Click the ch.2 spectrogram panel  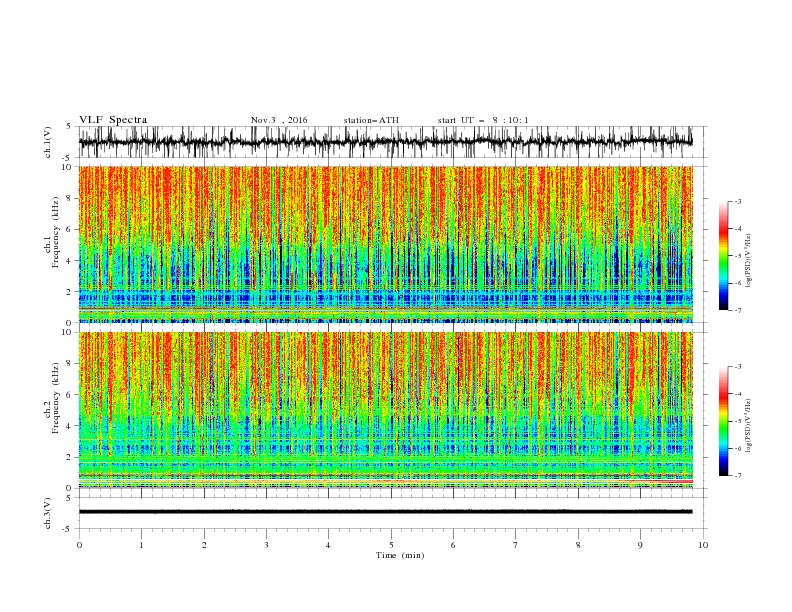click(385, 410)
